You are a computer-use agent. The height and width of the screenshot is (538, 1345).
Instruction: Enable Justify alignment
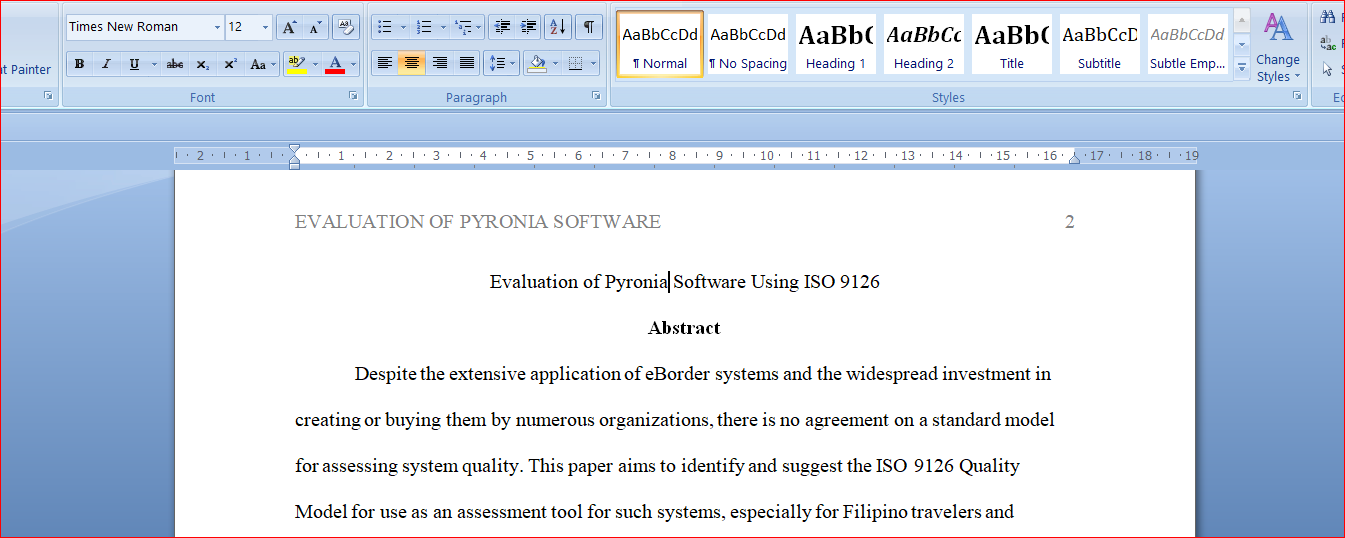tap(467, 64)
